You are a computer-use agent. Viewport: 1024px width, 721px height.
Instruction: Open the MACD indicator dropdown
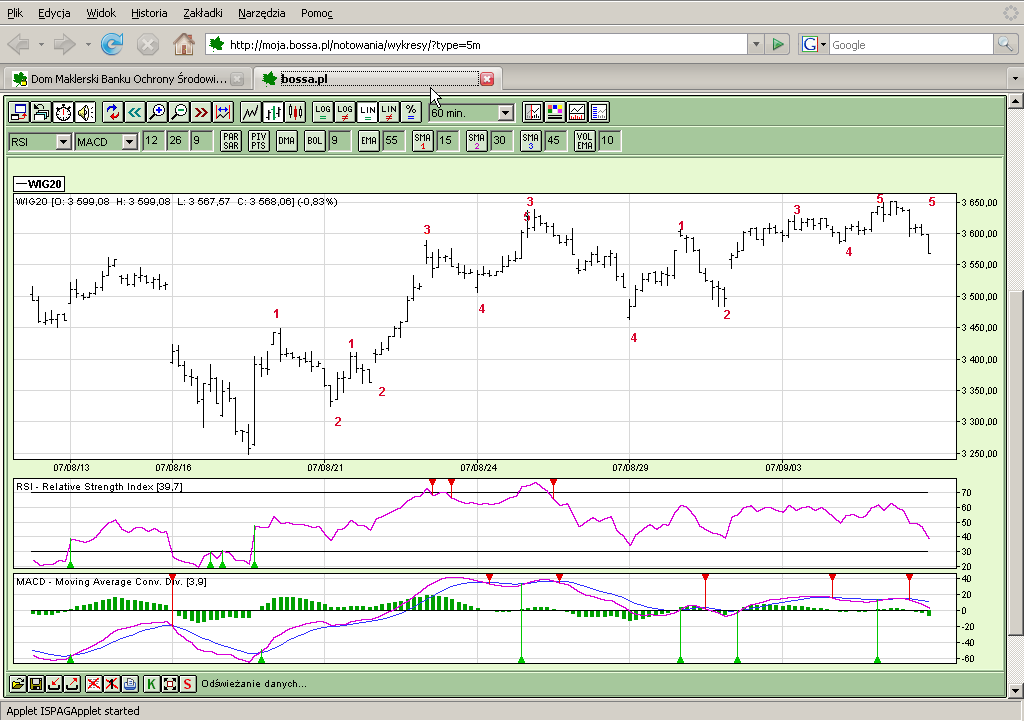(x=129, y=142)
